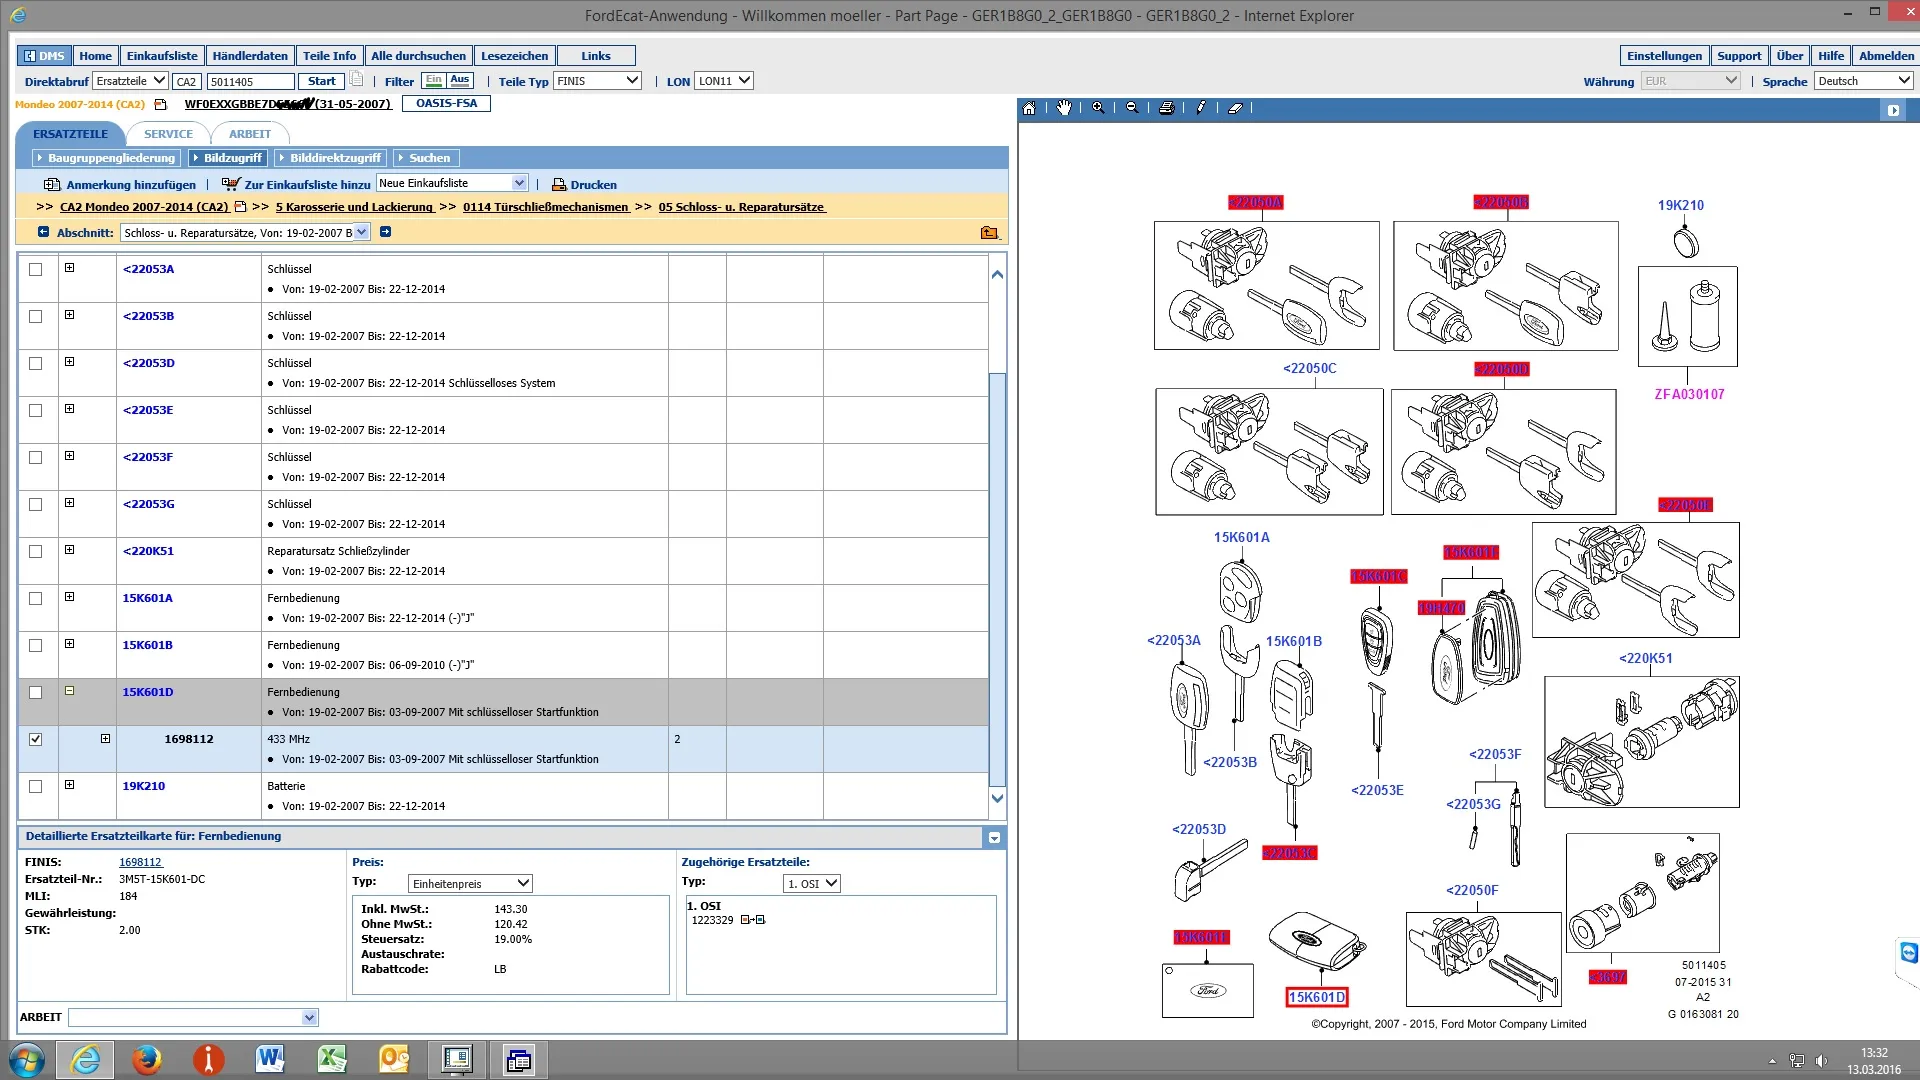Tick the checkbox for 19K210 Batterie

[36, 786]
